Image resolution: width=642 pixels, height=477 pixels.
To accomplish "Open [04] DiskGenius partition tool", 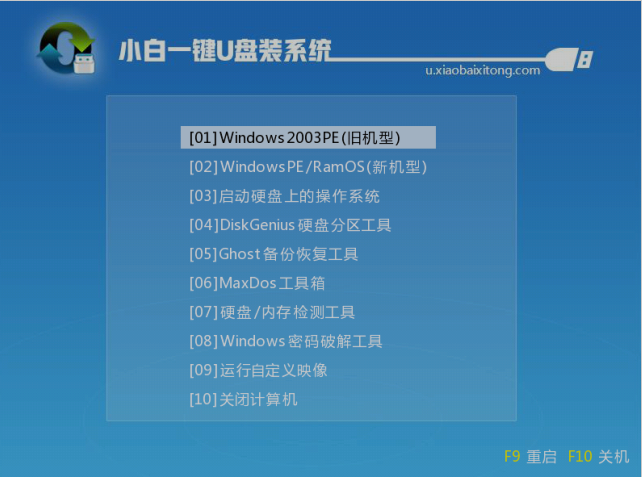I will pos(290,225).
